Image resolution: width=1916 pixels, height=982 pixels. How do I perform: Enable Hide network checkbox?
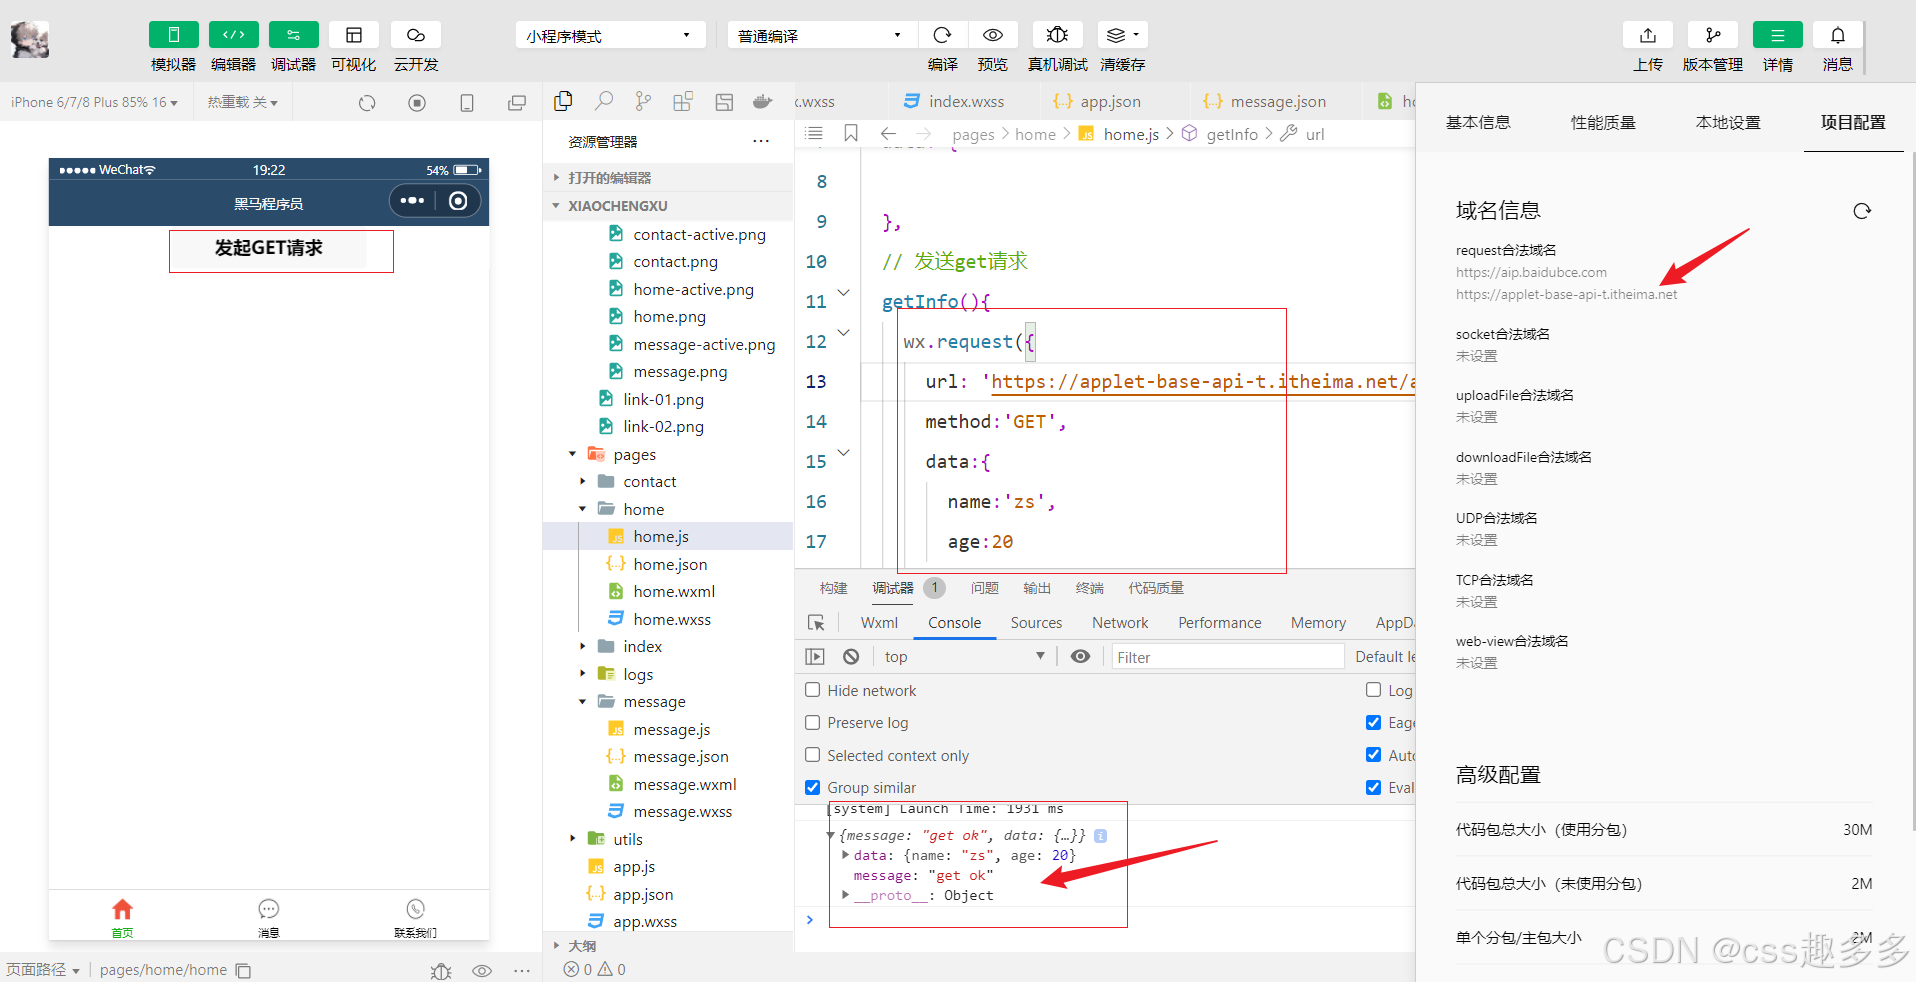812,690
